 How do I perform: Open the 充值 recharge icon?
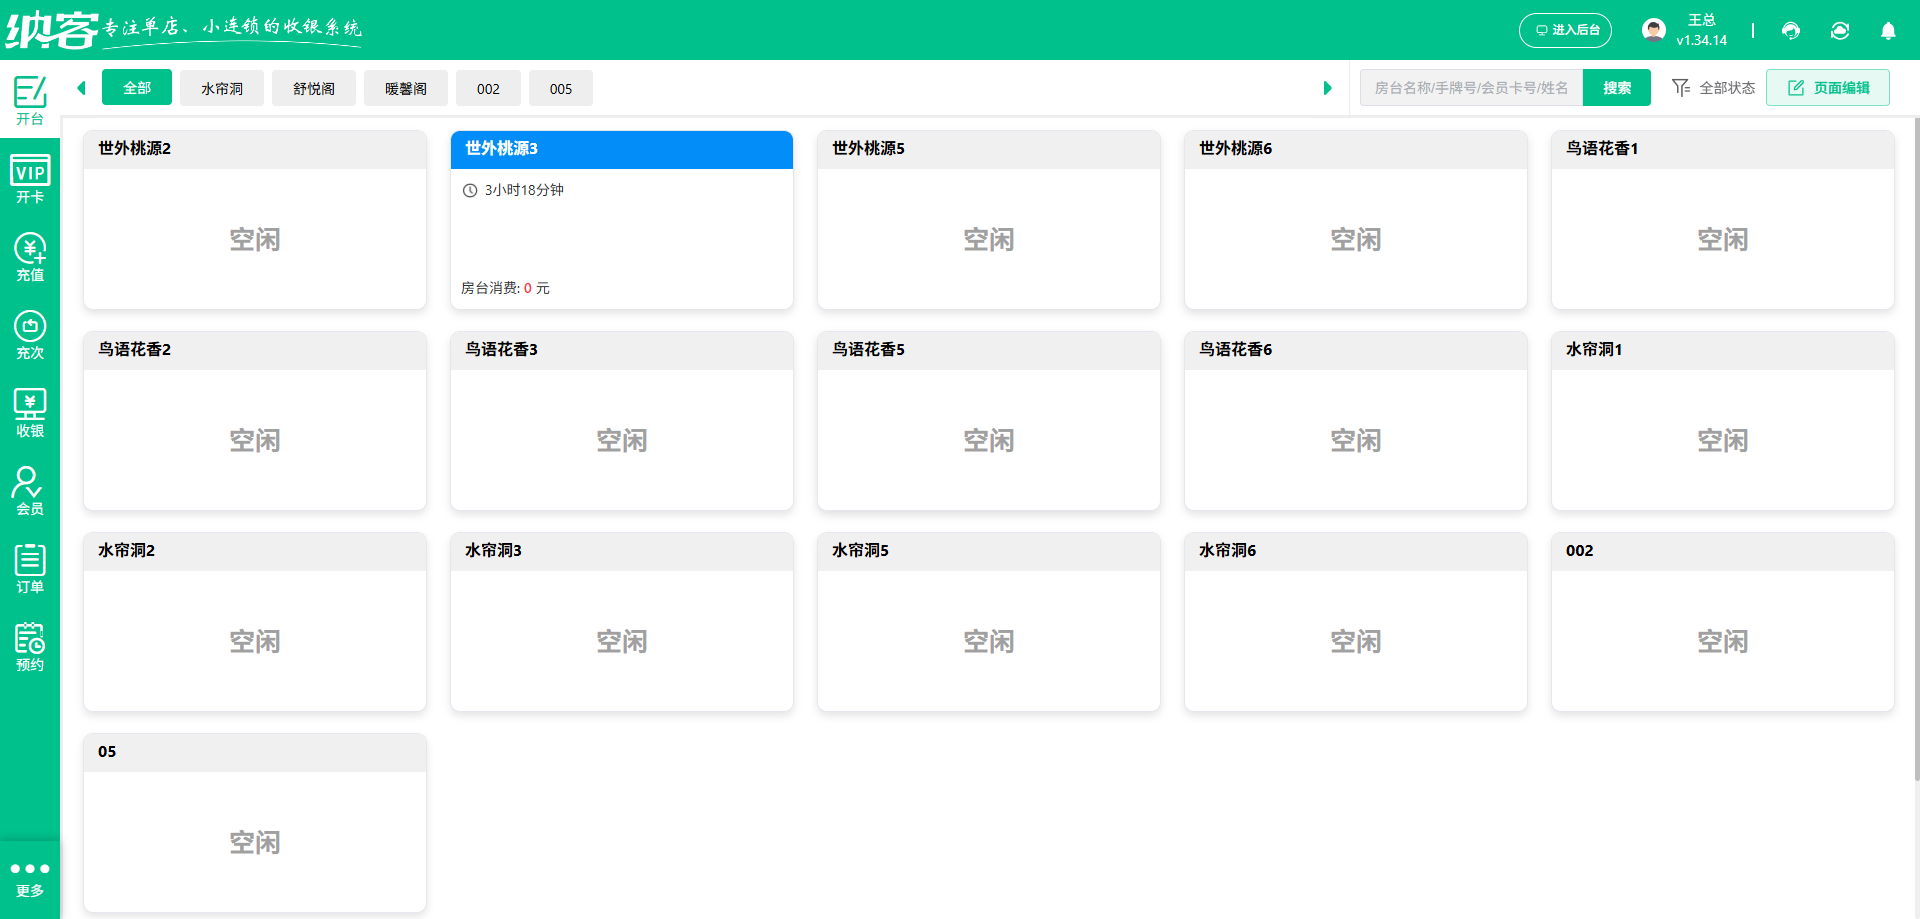pos(30,257)
